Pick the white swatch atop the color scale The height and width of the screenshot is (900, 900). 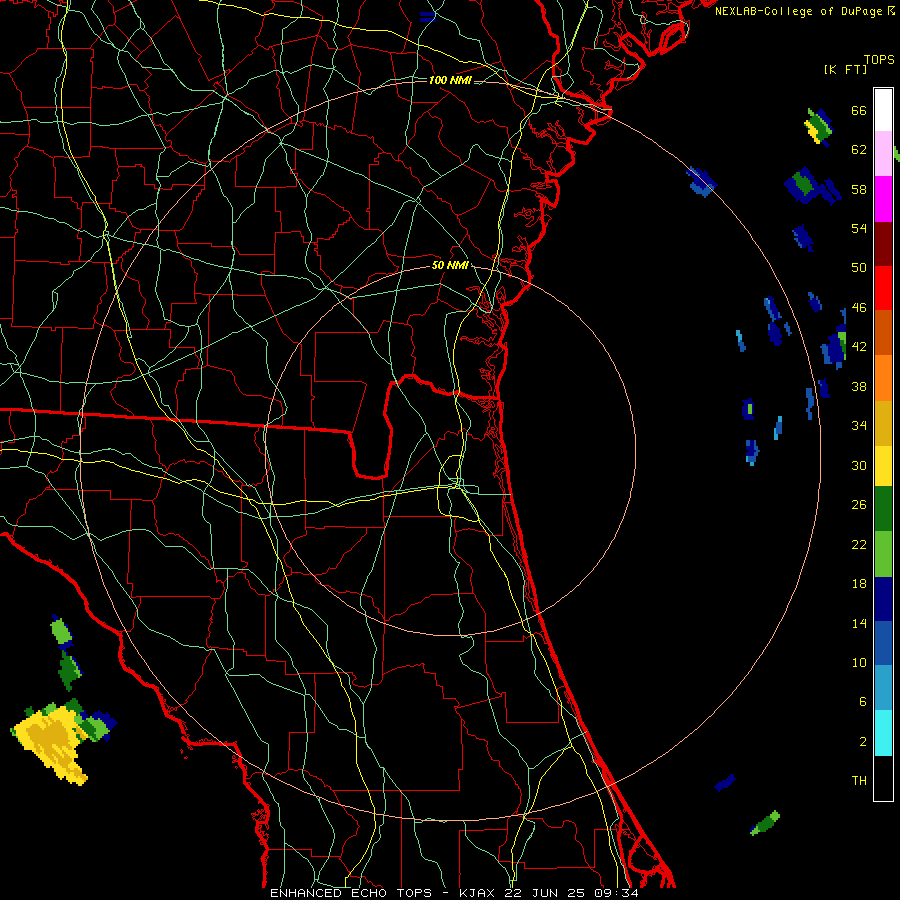pyautogui.click(x=883, y=110)
